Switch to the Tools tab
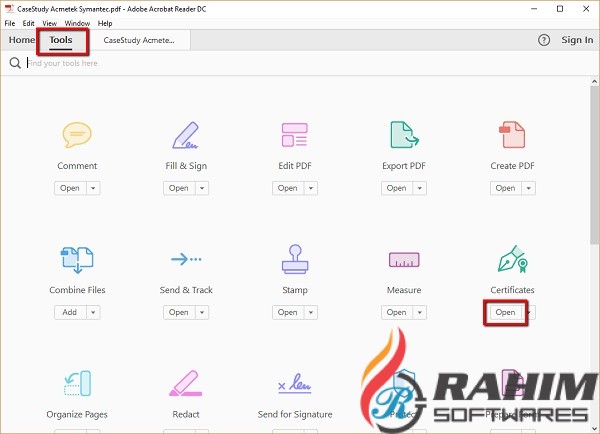 60,40
